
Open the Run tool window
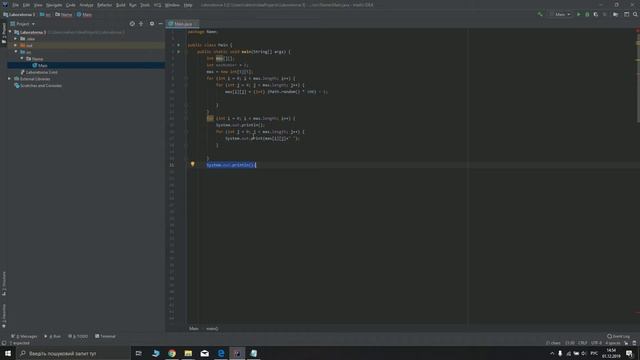pyautogui.click(x=52, y=336)
